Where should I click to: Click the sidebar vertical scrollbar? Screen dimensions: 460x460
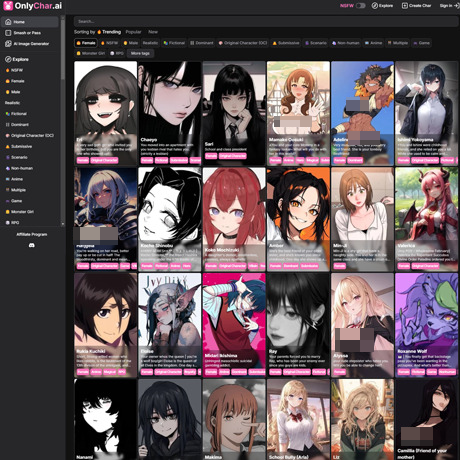(x=63, y=50)
